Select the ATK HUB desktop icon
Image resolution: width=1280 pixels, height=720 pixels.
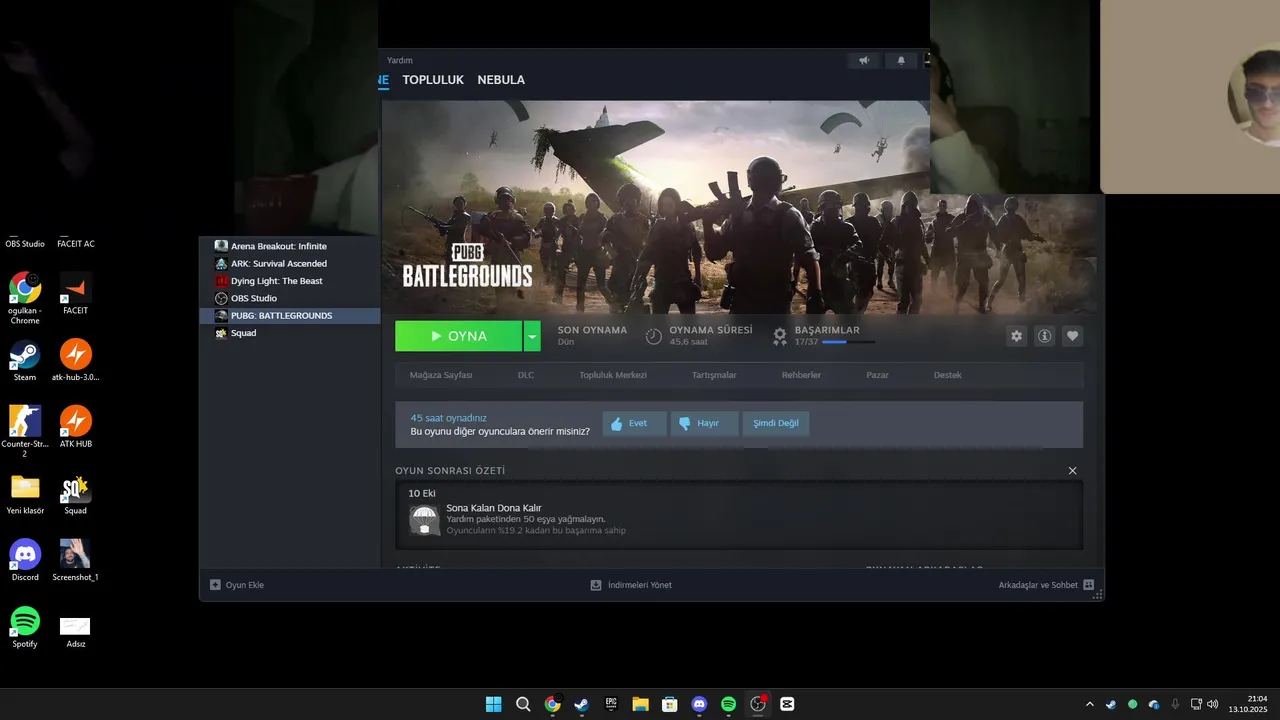coord(76,427)
